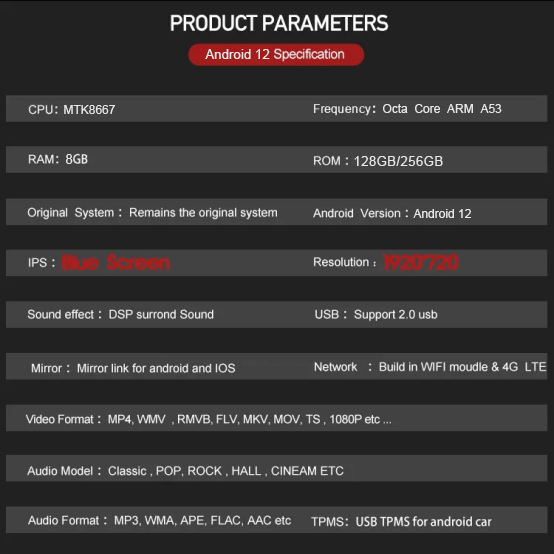
Task: Click the PRODUCT PARAMETERS heading
Action: (279, 23)
